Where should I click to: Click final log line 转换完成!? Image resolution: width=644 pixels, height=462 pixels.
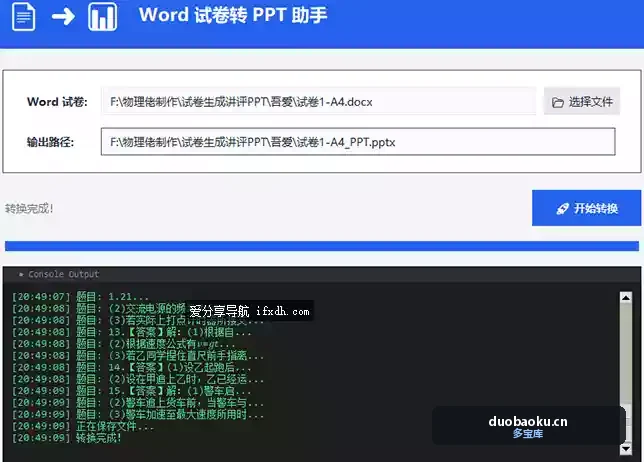point(67,438)
